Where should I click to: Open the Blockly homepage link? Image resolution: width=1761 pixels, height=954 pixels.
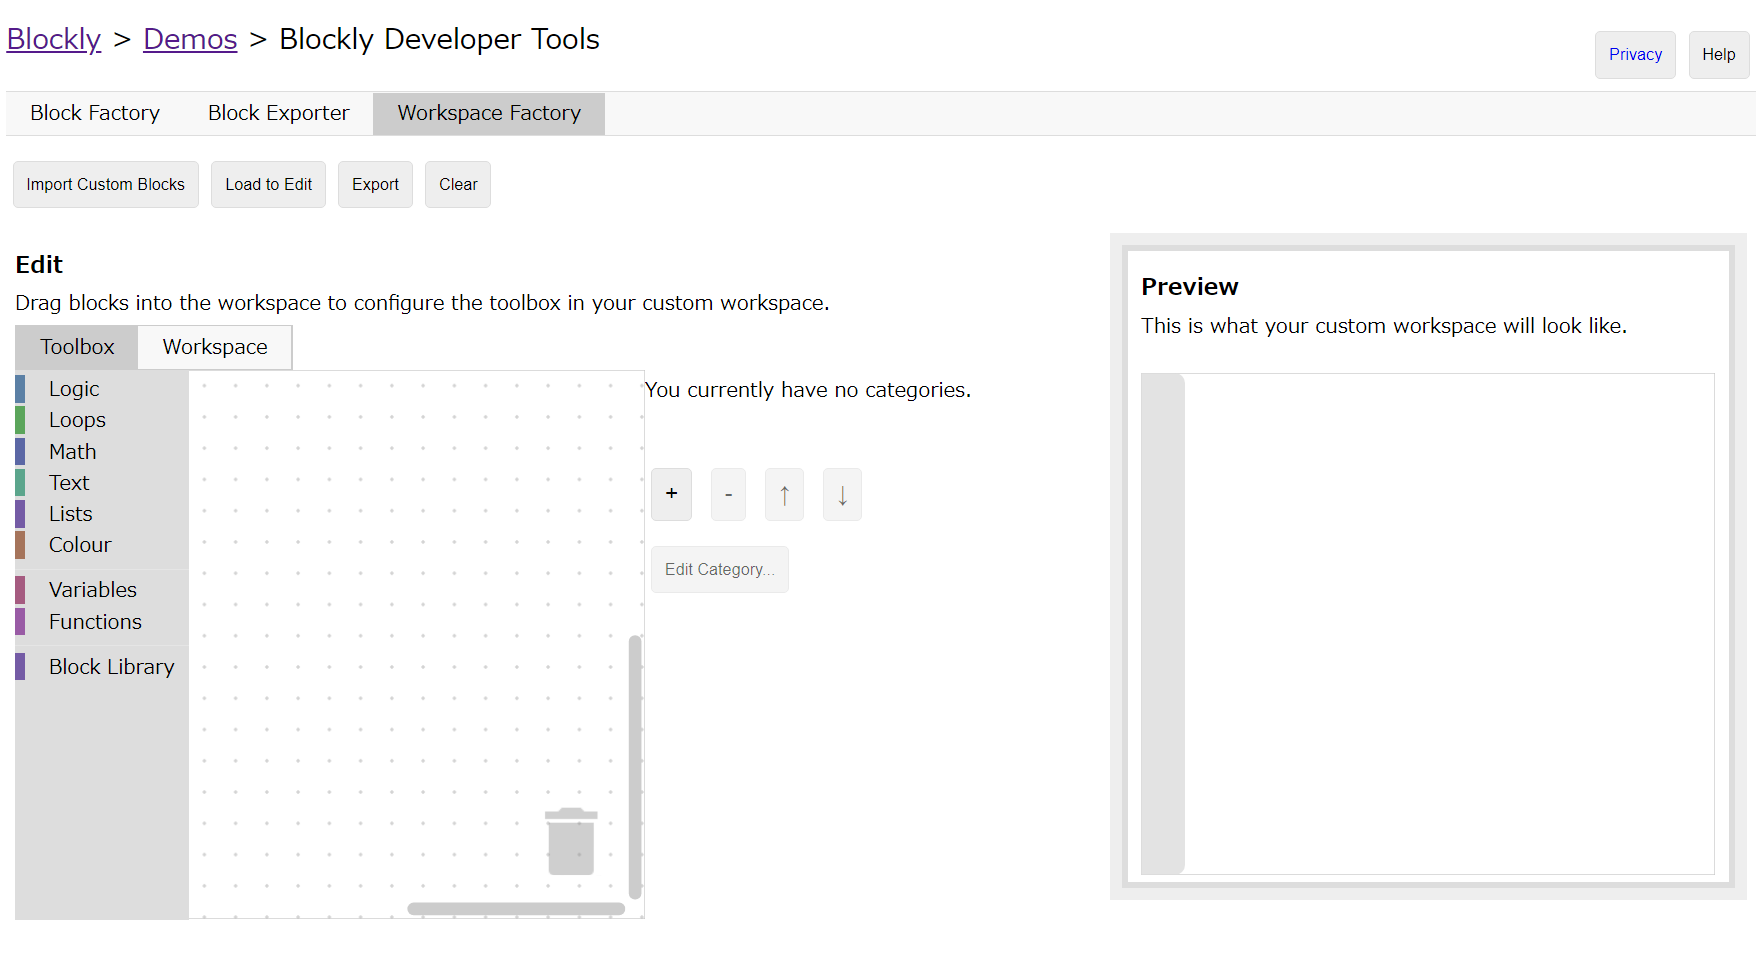coord(53,39)
